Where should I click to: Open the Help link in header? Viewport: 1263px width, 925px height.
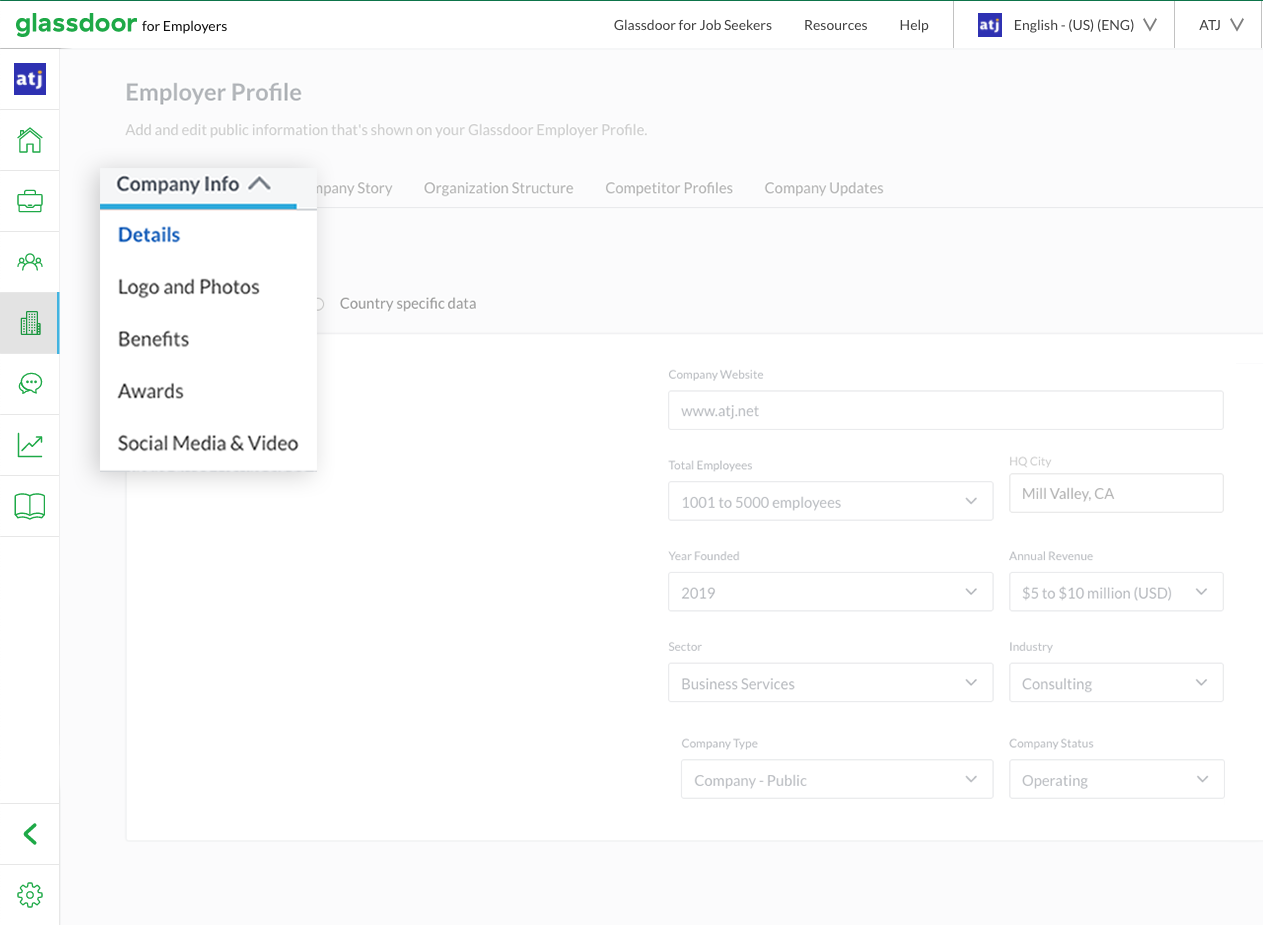pos(913,25)
